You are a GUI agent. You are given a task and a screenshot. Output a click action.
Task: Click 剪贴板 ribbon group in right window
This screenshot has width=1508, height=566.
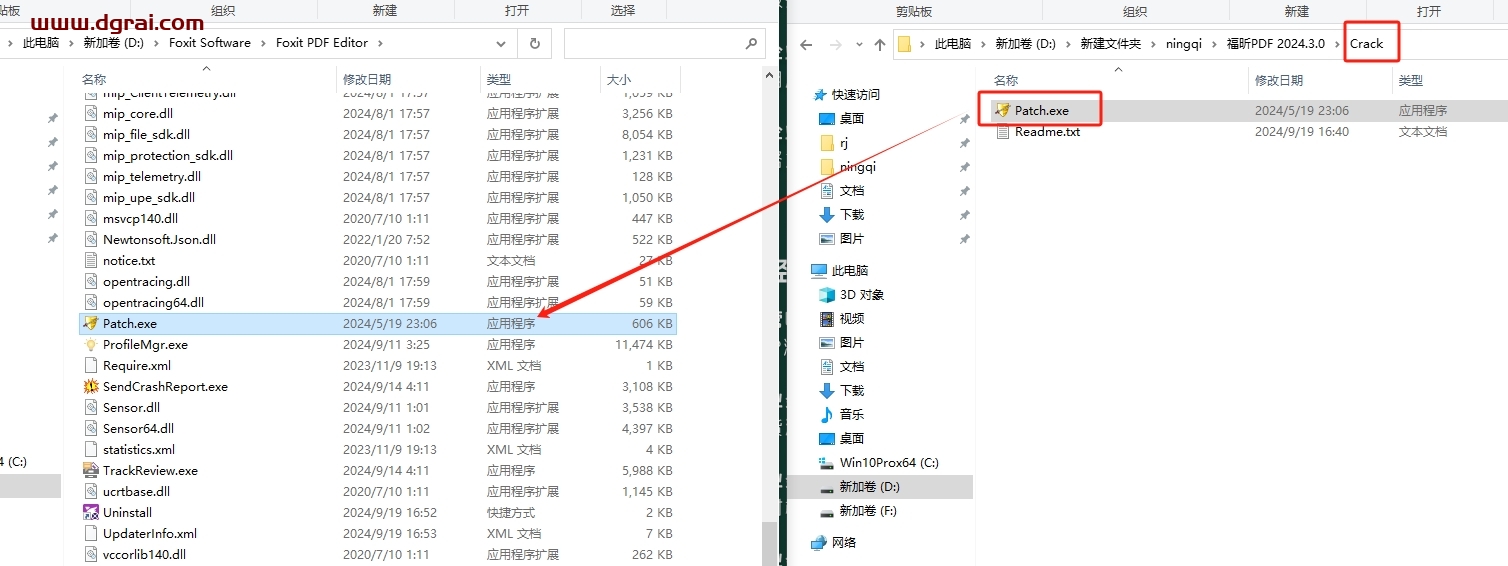(x=913, y=11)
